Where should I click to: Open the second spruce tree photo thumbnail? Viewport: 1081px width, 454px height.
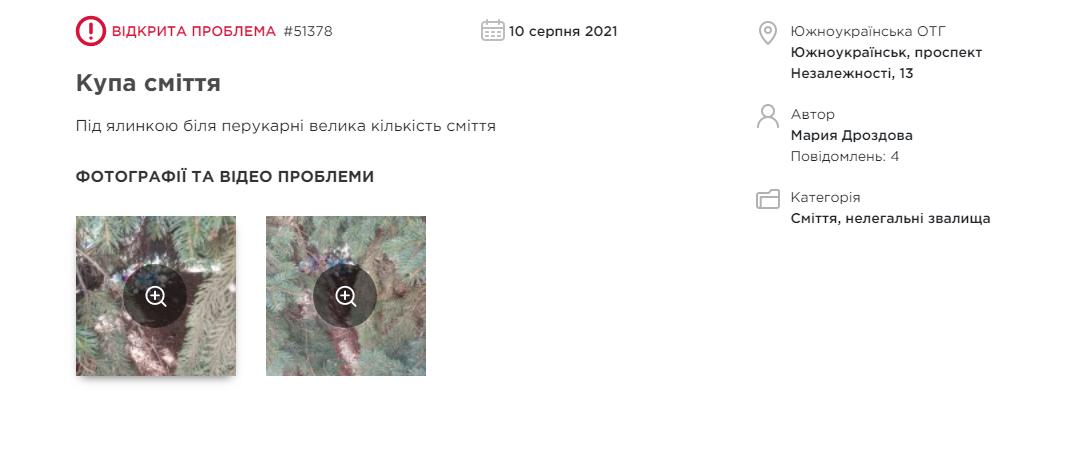346,296
